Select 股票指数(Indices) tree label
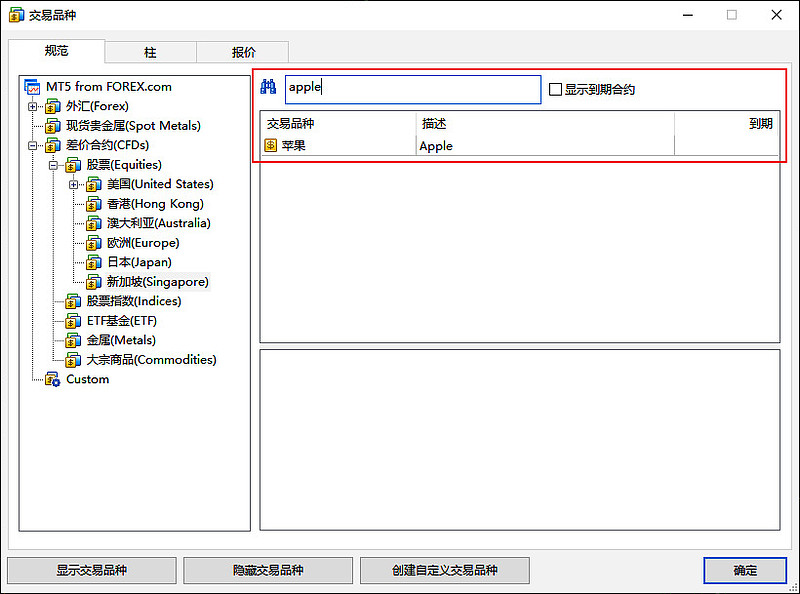This screenshot has height=594, width=800. click(134, 302)
